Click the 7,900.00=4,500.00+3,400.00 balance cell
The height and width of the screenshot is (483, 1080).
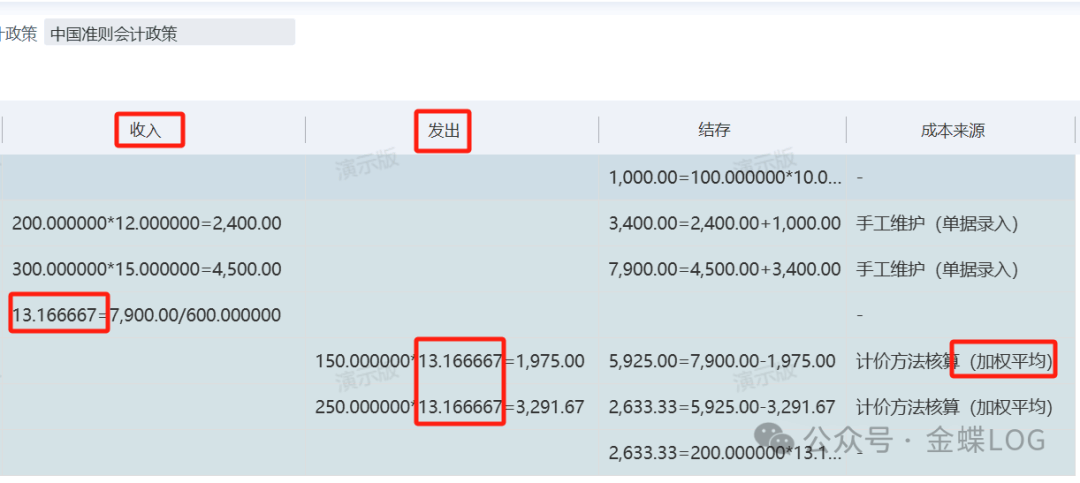(x=724, y=269)
